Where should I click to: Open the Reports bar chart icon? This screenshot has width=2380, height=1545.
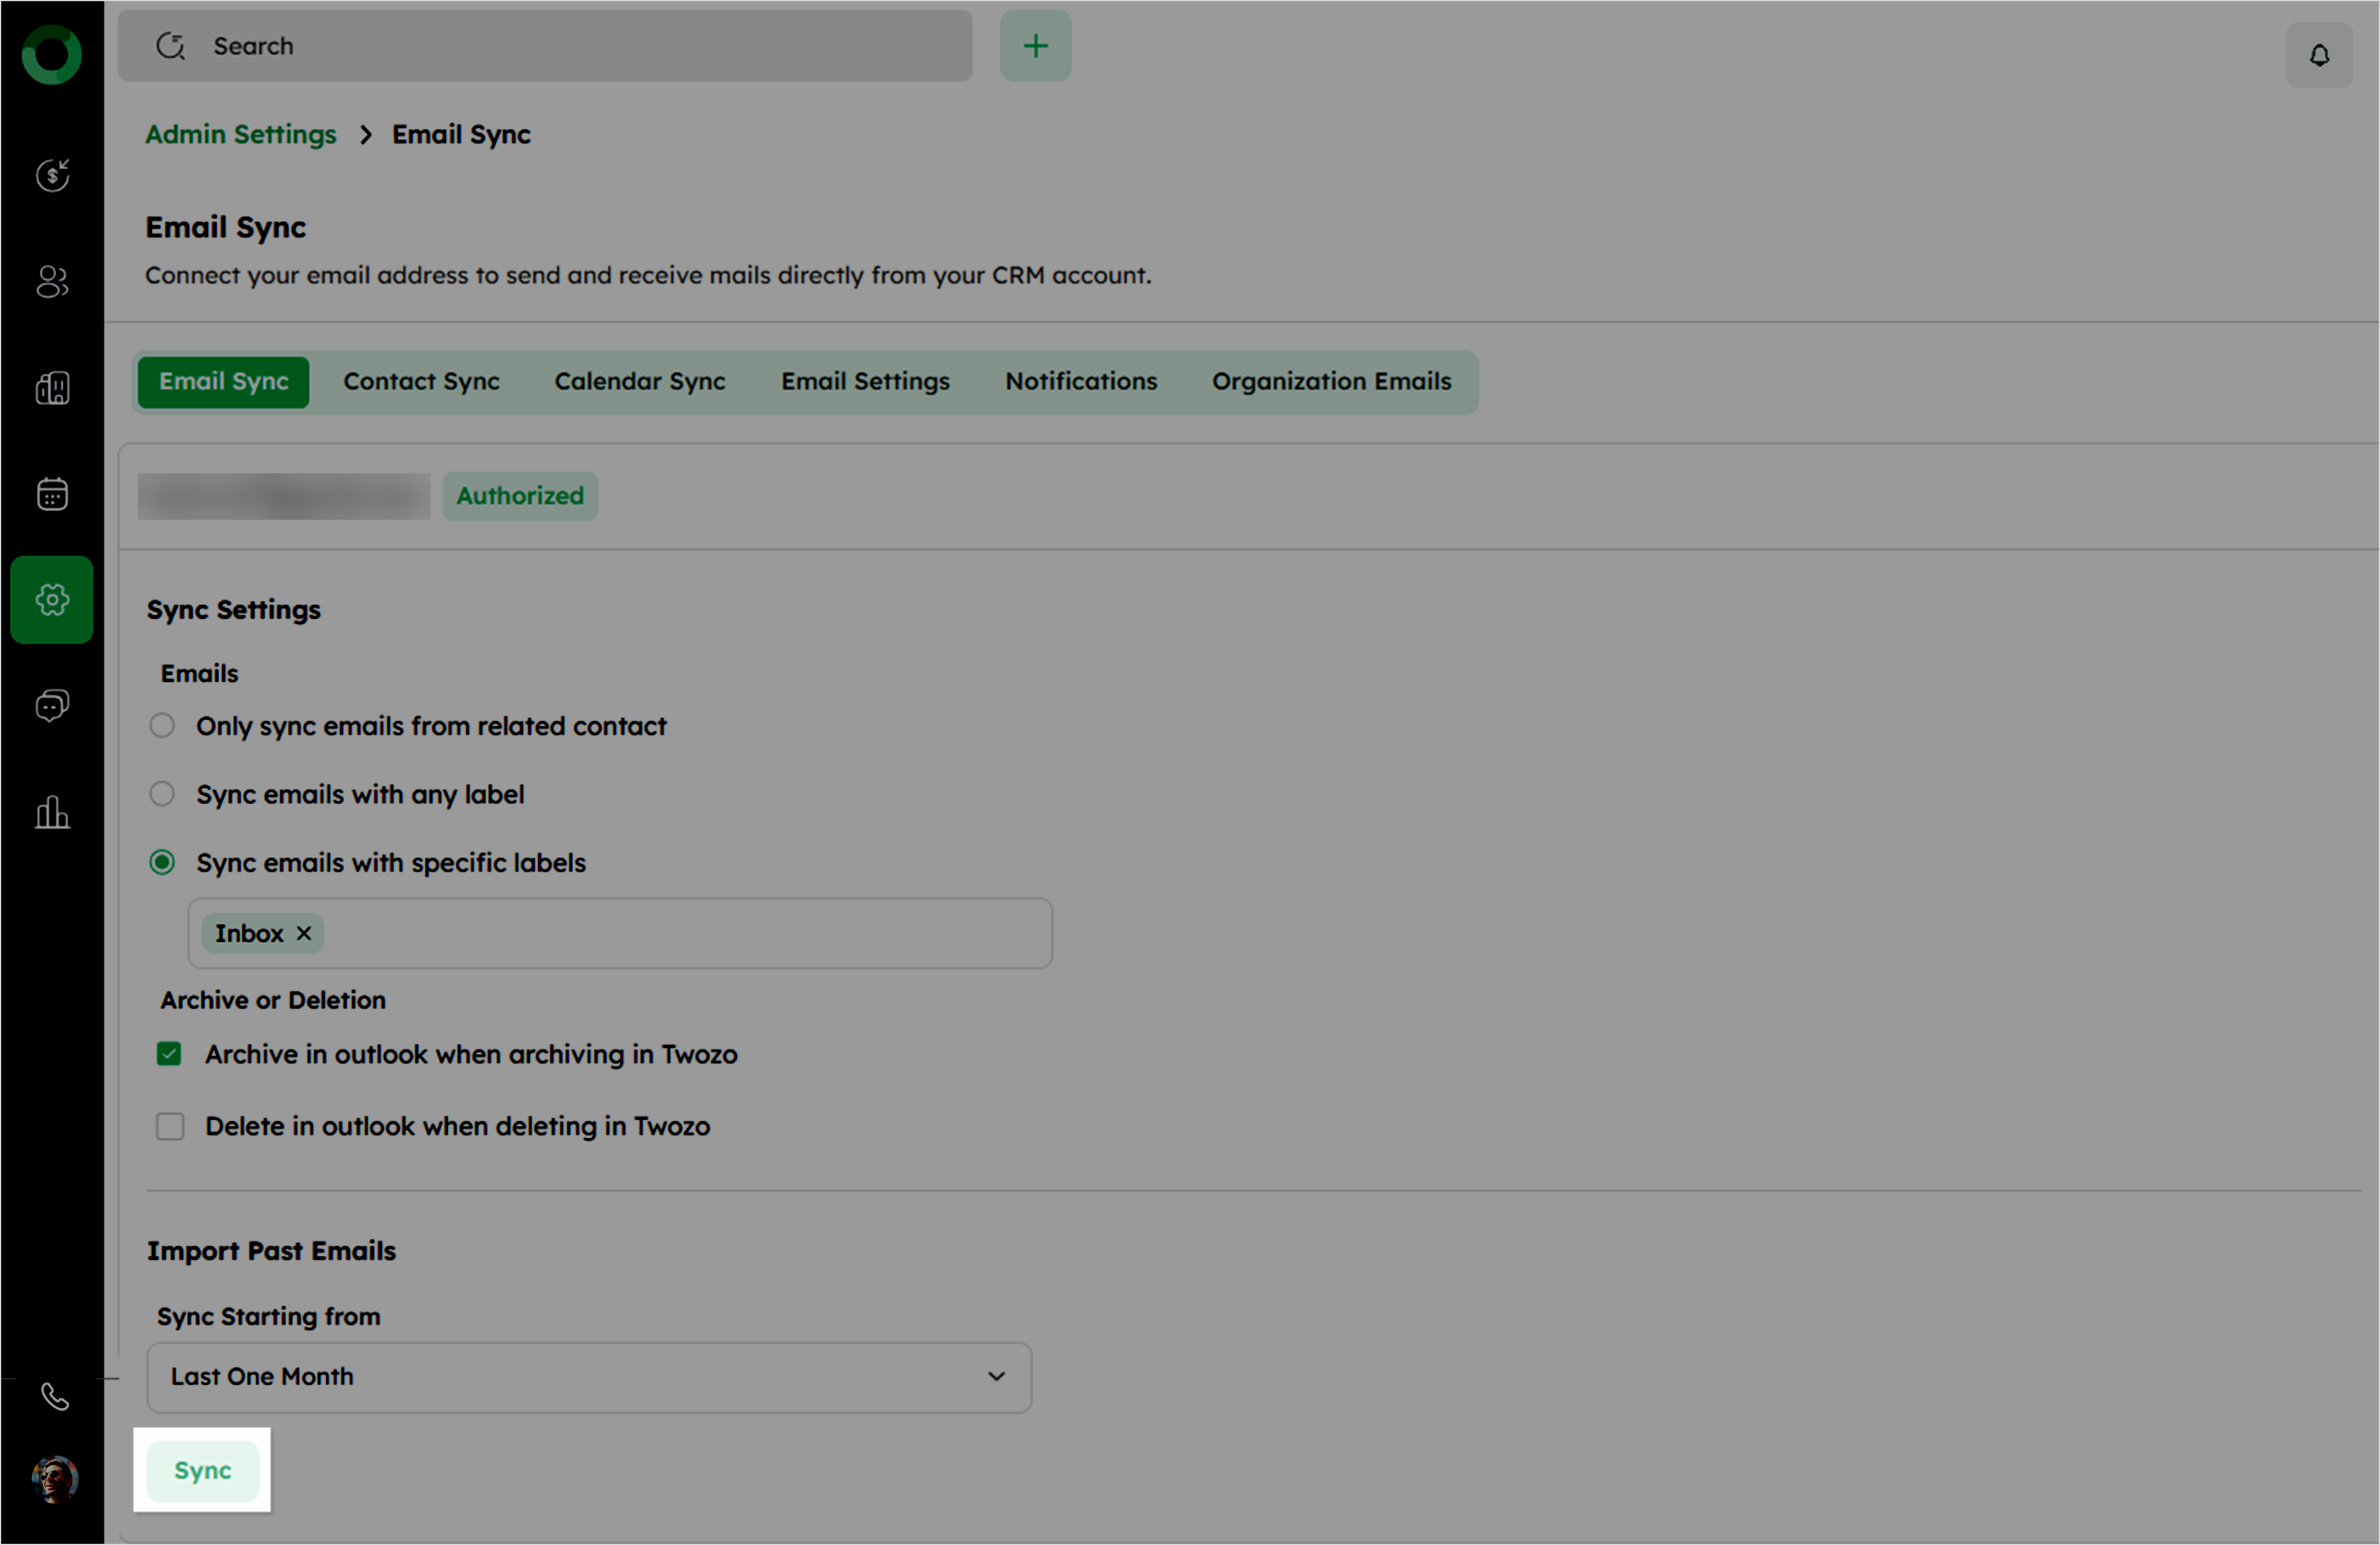tap(52, 812)
